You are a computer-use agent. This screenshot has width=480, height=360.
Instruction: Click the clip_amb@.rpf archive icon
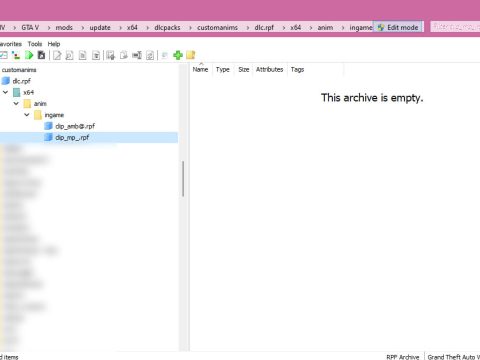click(x=49, y=126)
